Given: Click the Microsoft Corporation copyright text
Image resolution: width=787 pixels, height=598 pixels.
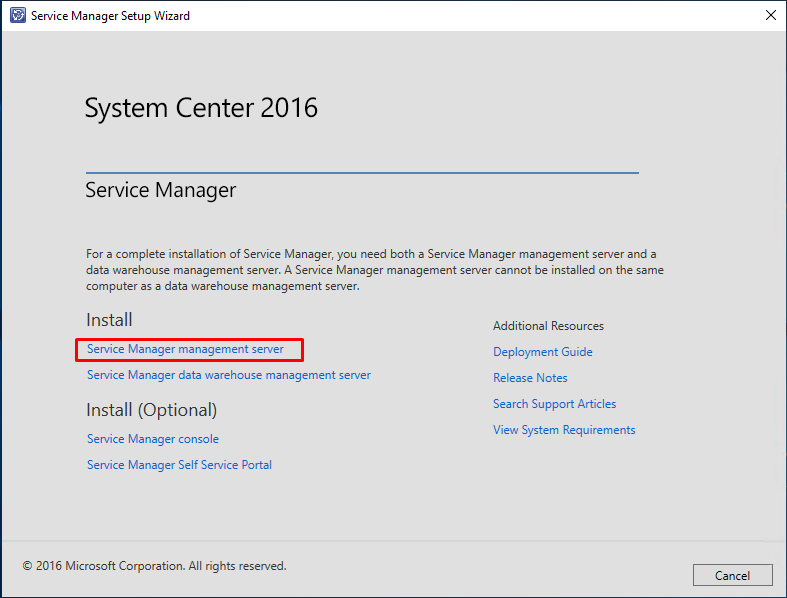Looking at the screenshot, I should click(154, 566).
